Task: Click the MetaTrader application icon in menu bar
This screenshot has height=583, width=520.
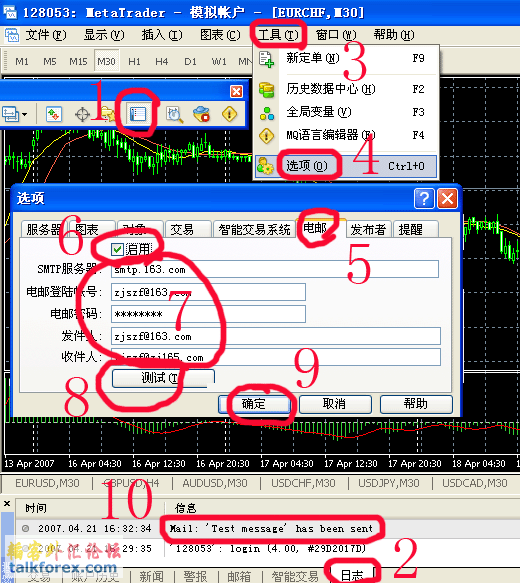Action: pos(12,35)
